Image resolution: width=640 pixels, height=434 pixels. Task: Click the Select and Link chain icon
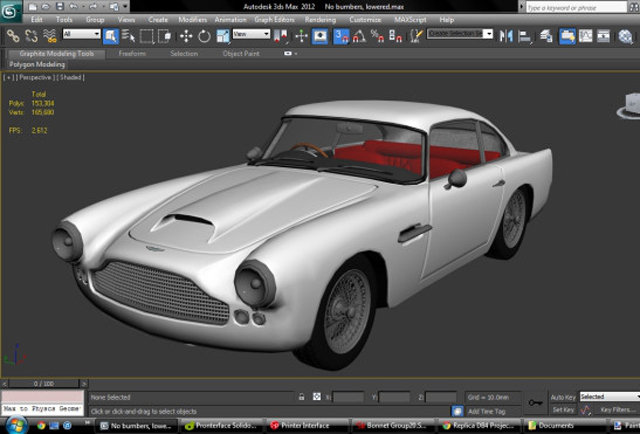coord(12,35)
